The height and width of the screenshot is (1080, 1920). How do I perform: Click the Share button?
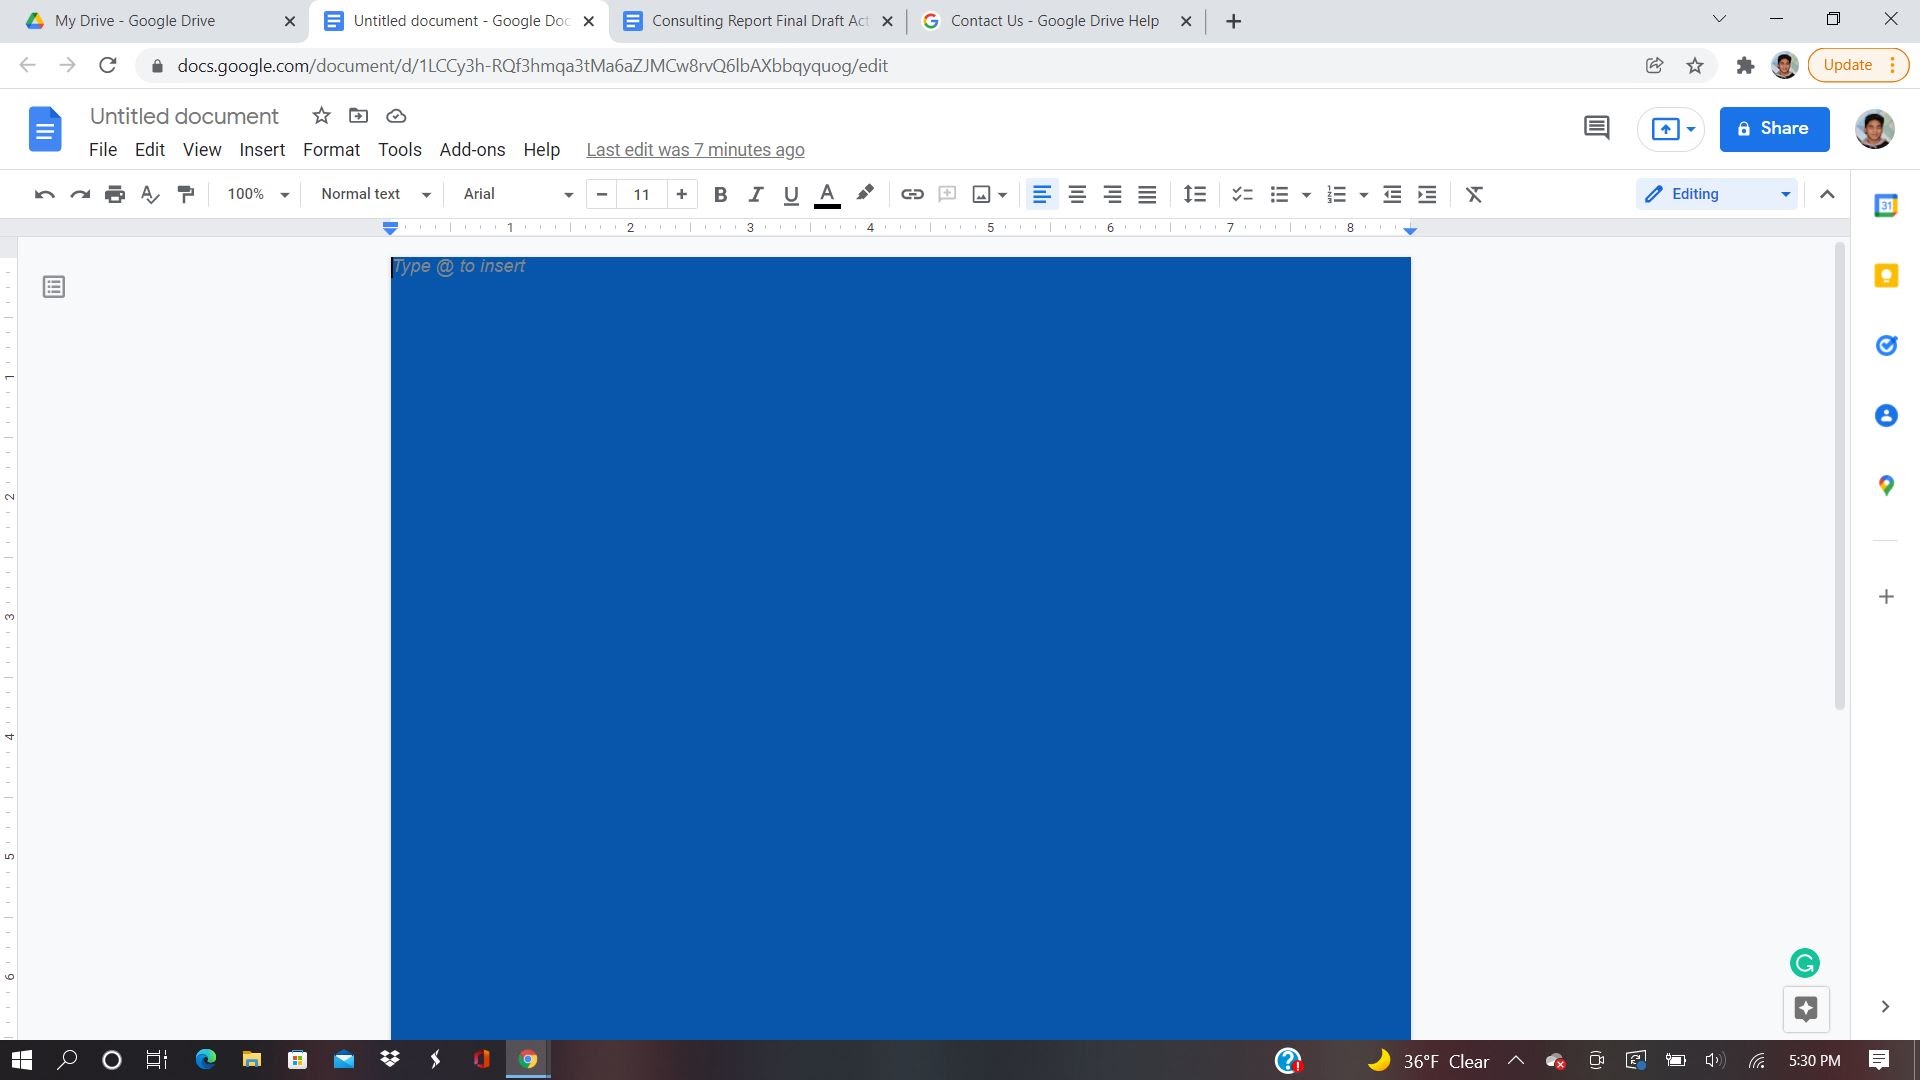point(1775,128)
